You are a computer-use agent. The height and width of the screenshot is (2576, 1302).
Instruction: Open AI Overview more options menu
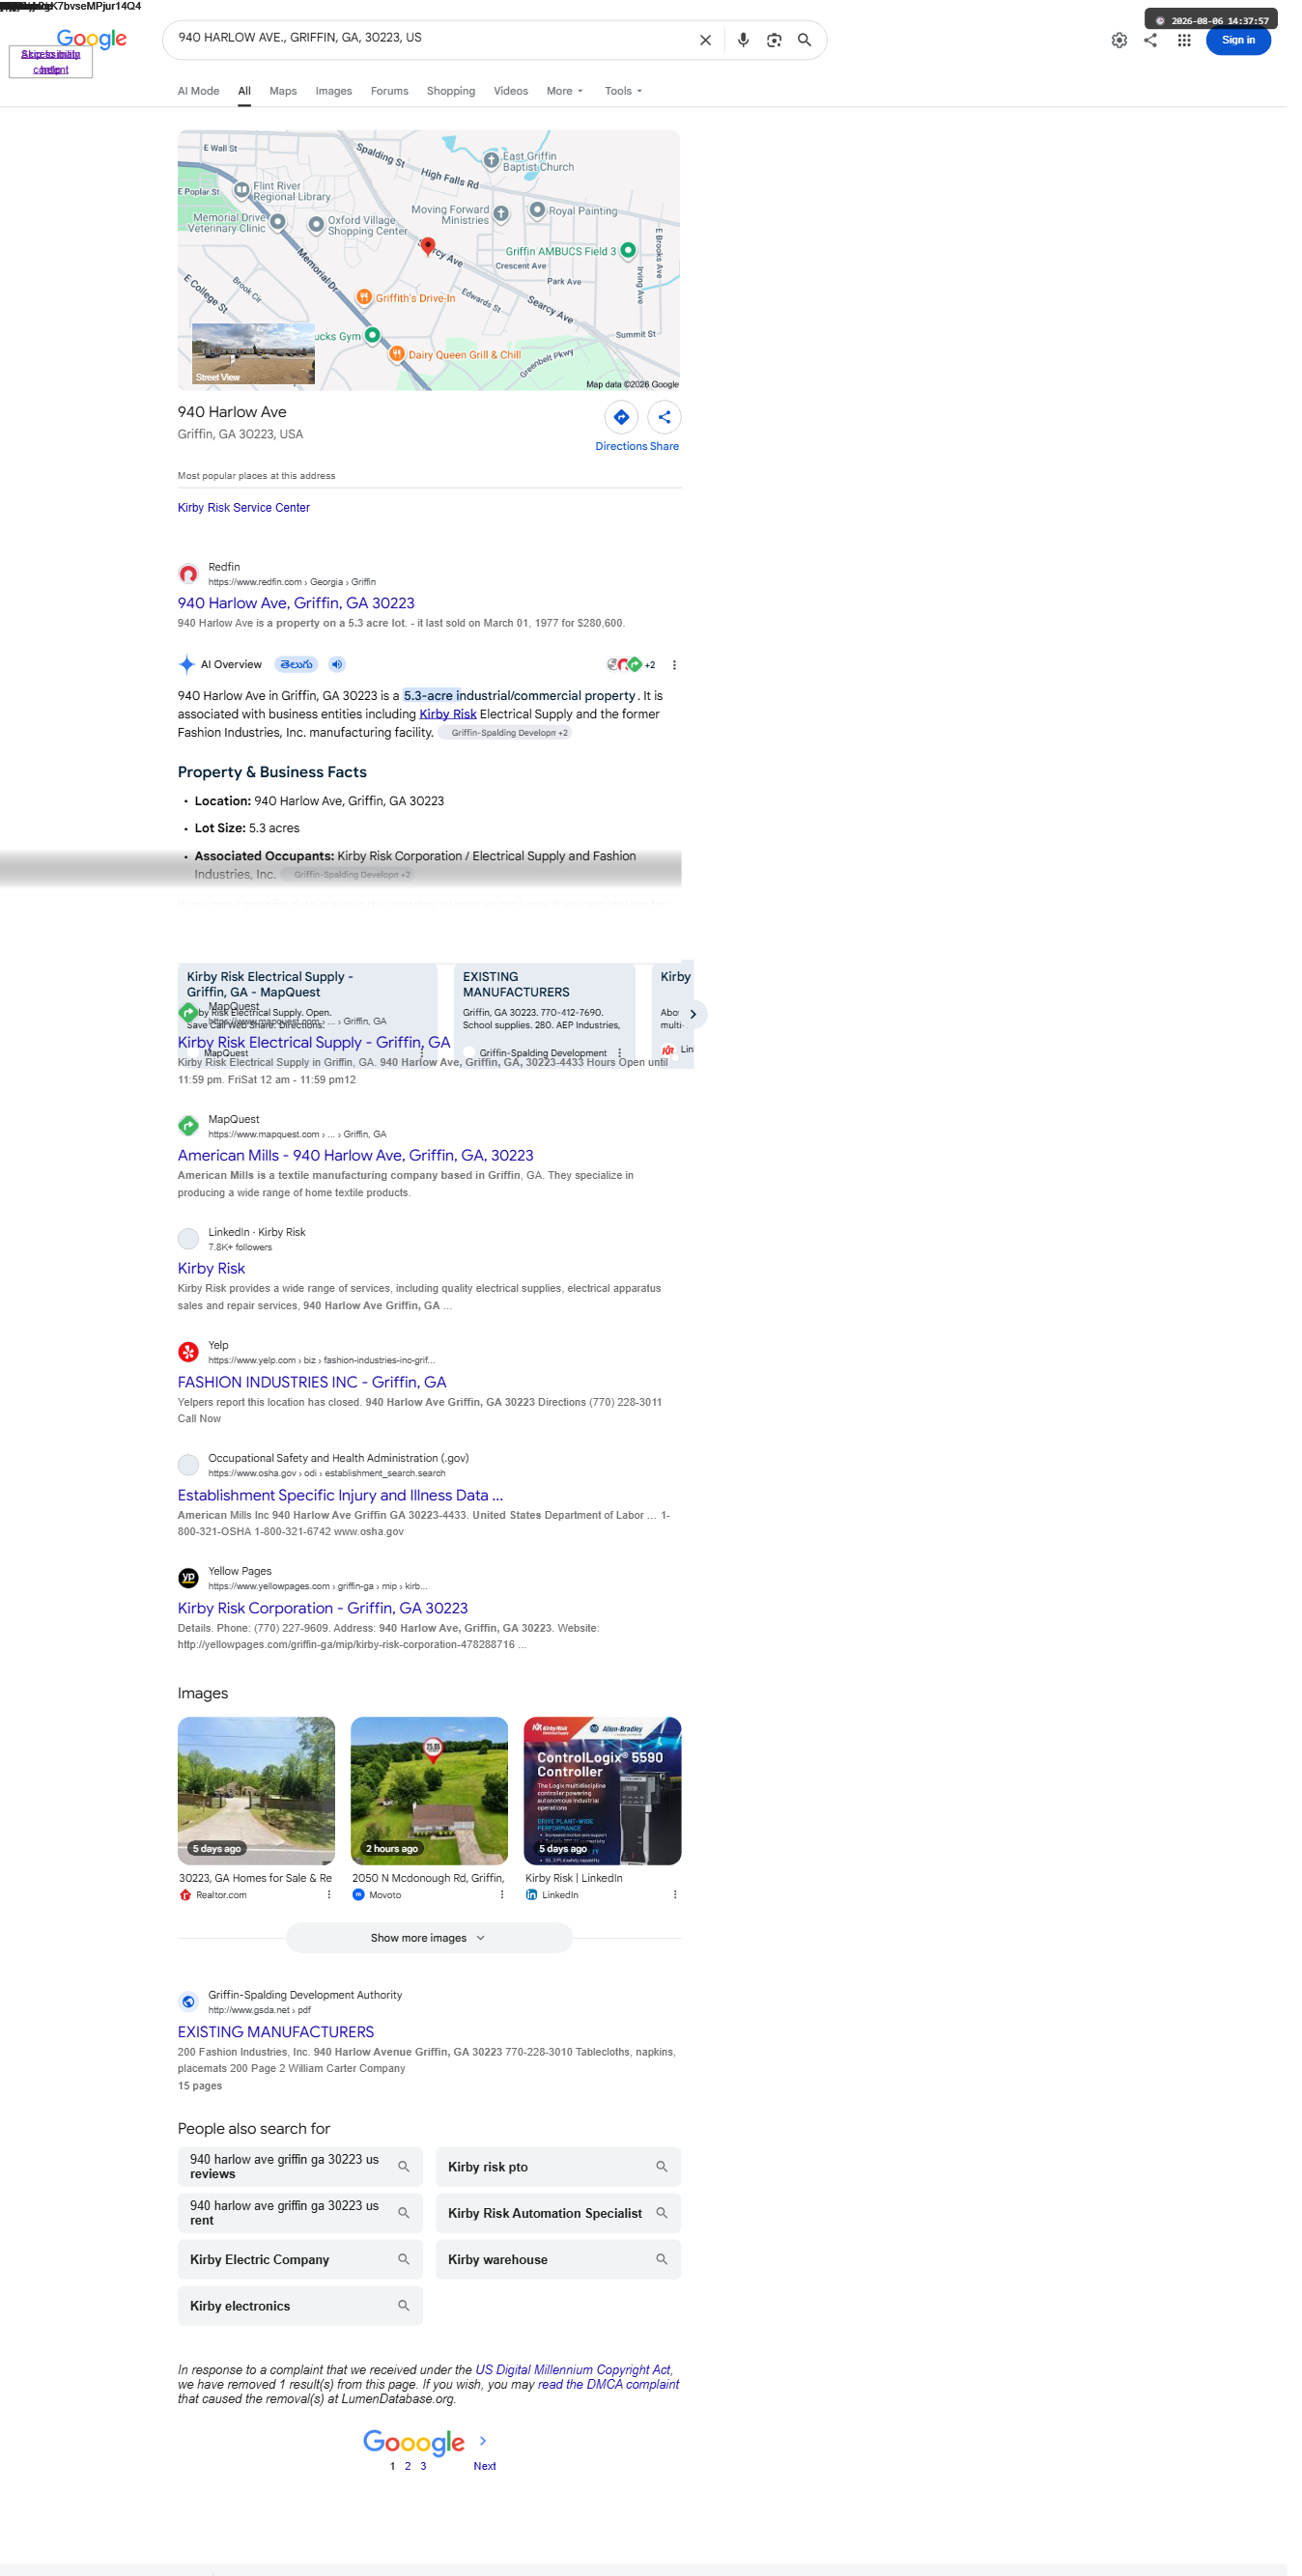tap(674, 665)
